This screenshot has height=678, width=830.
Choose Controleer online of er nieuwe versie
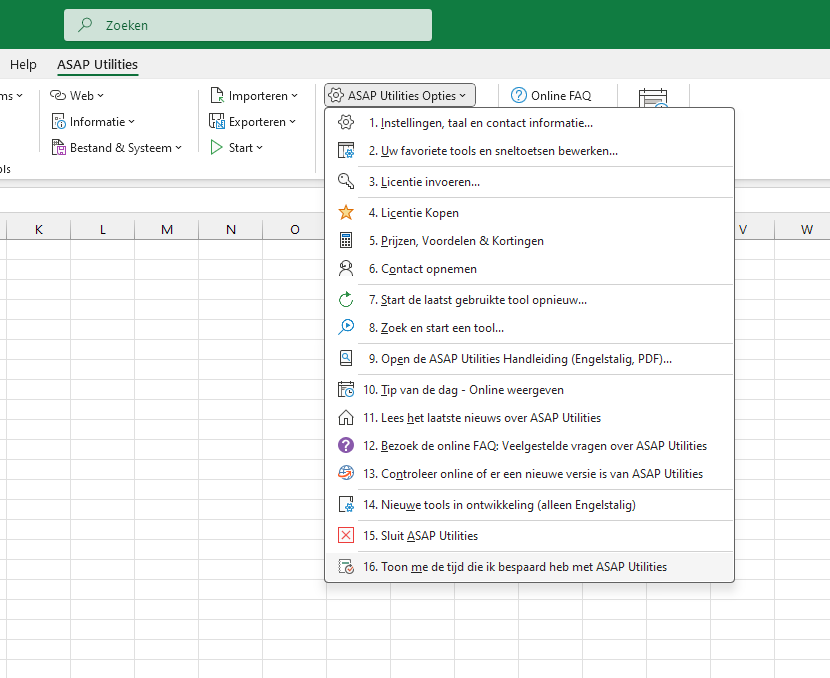coord(529,473)
